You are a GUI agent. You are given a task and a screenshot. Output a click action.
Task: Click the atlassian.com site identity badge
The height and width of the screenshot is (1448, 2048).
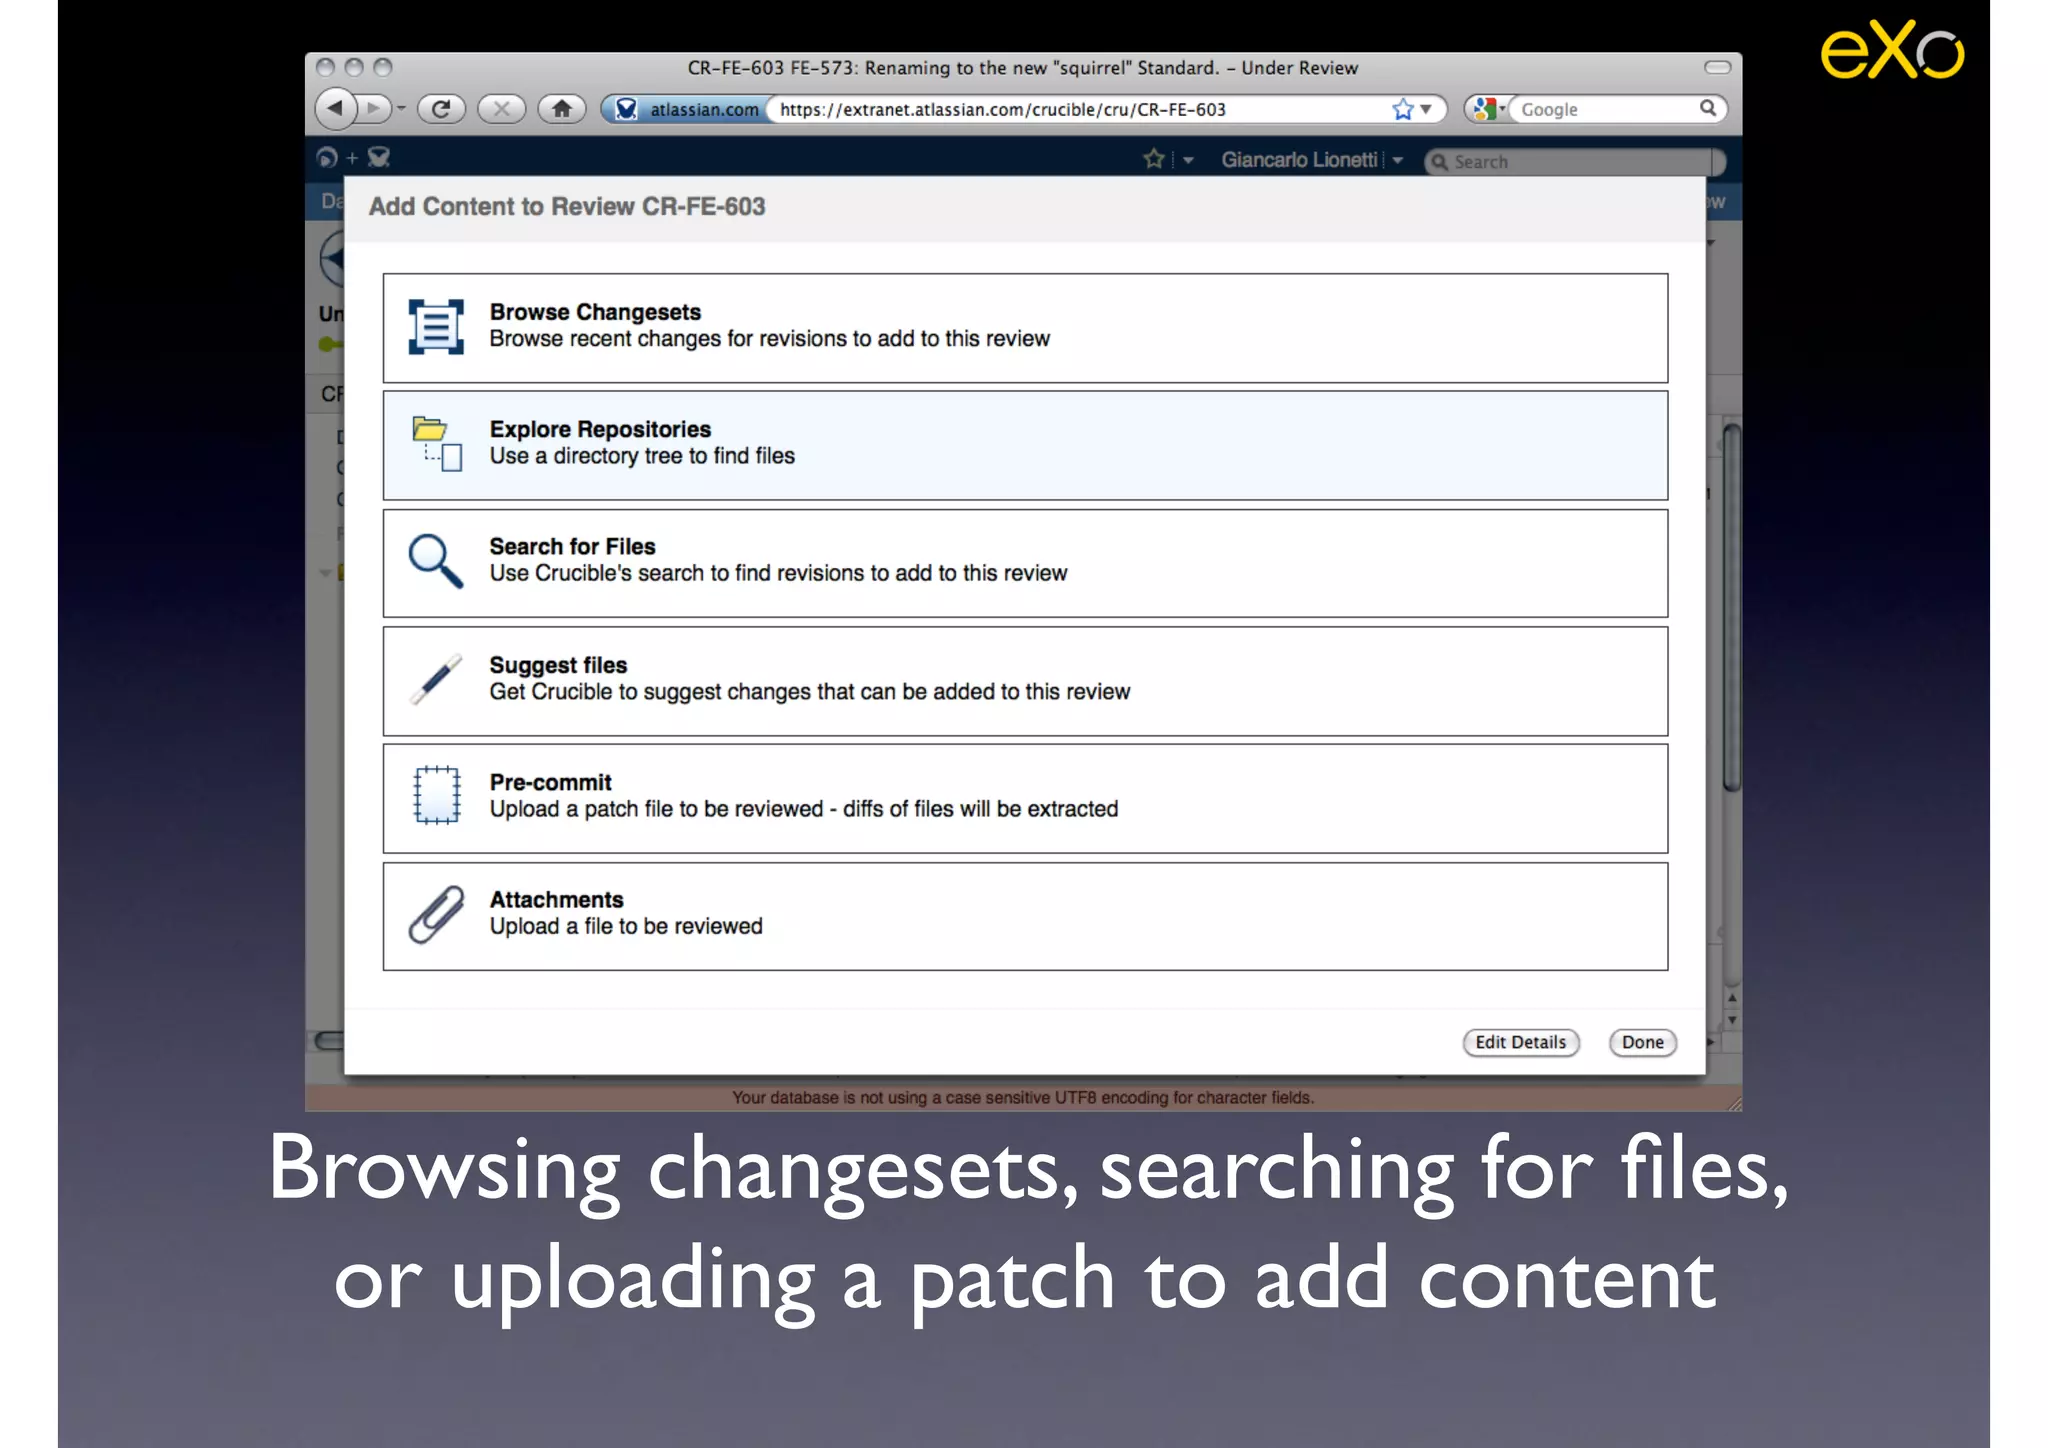(x=686, y=109)
